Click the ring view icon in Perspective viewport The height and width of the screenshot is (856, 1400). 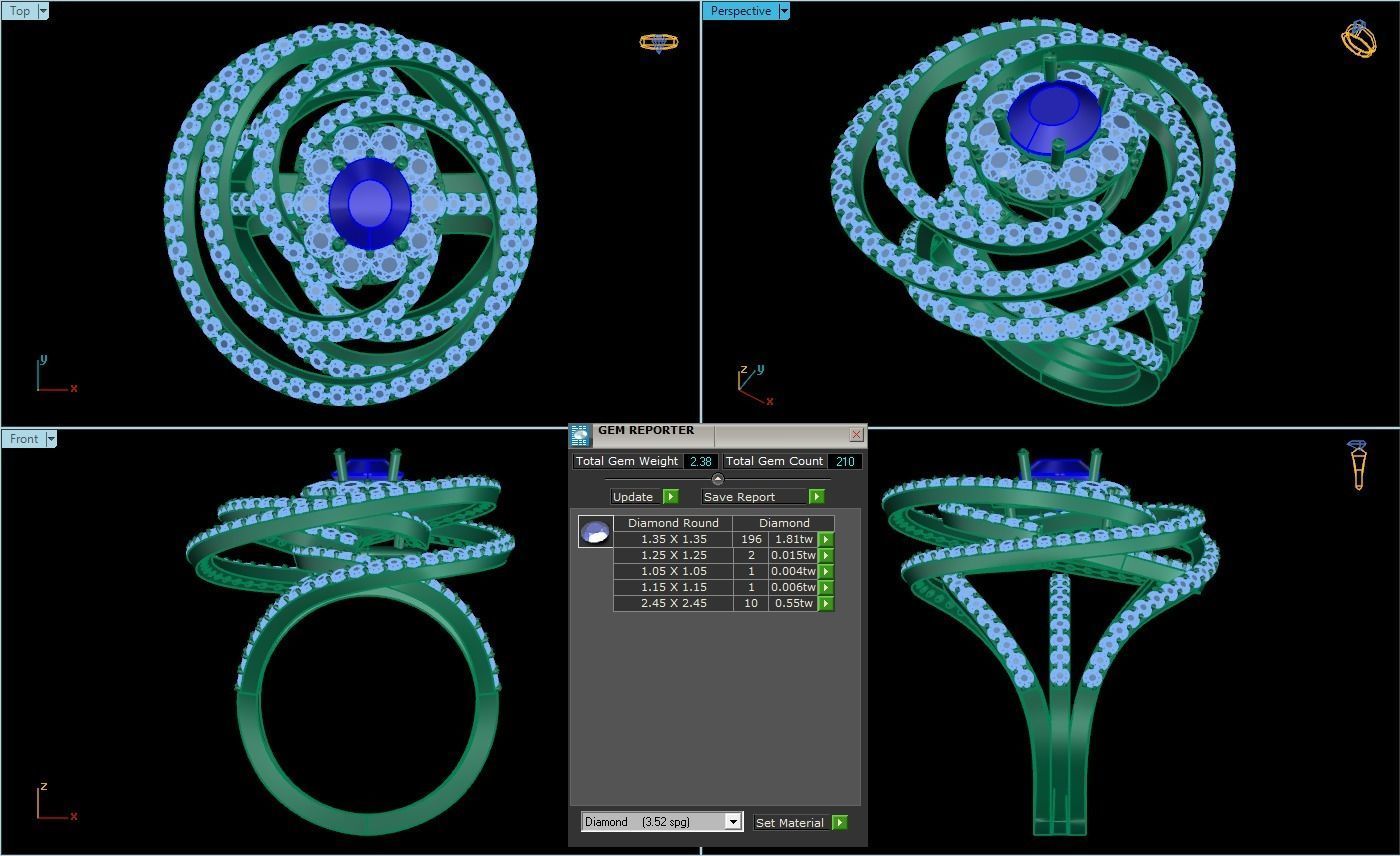[x=1359, y=39]
